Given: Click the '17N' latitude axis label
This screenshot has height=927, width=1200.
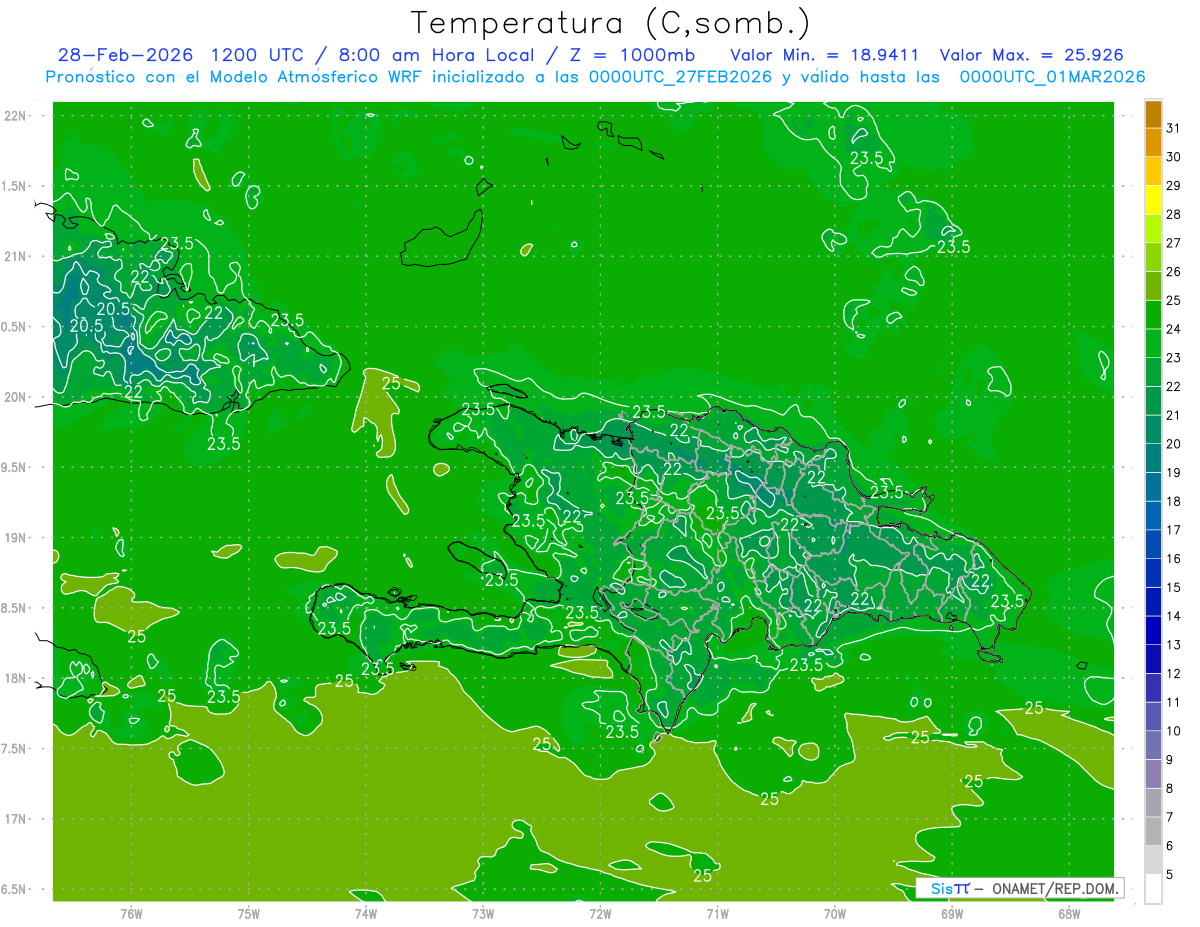Looking at the screenshot, I should (x=14, y=819).
